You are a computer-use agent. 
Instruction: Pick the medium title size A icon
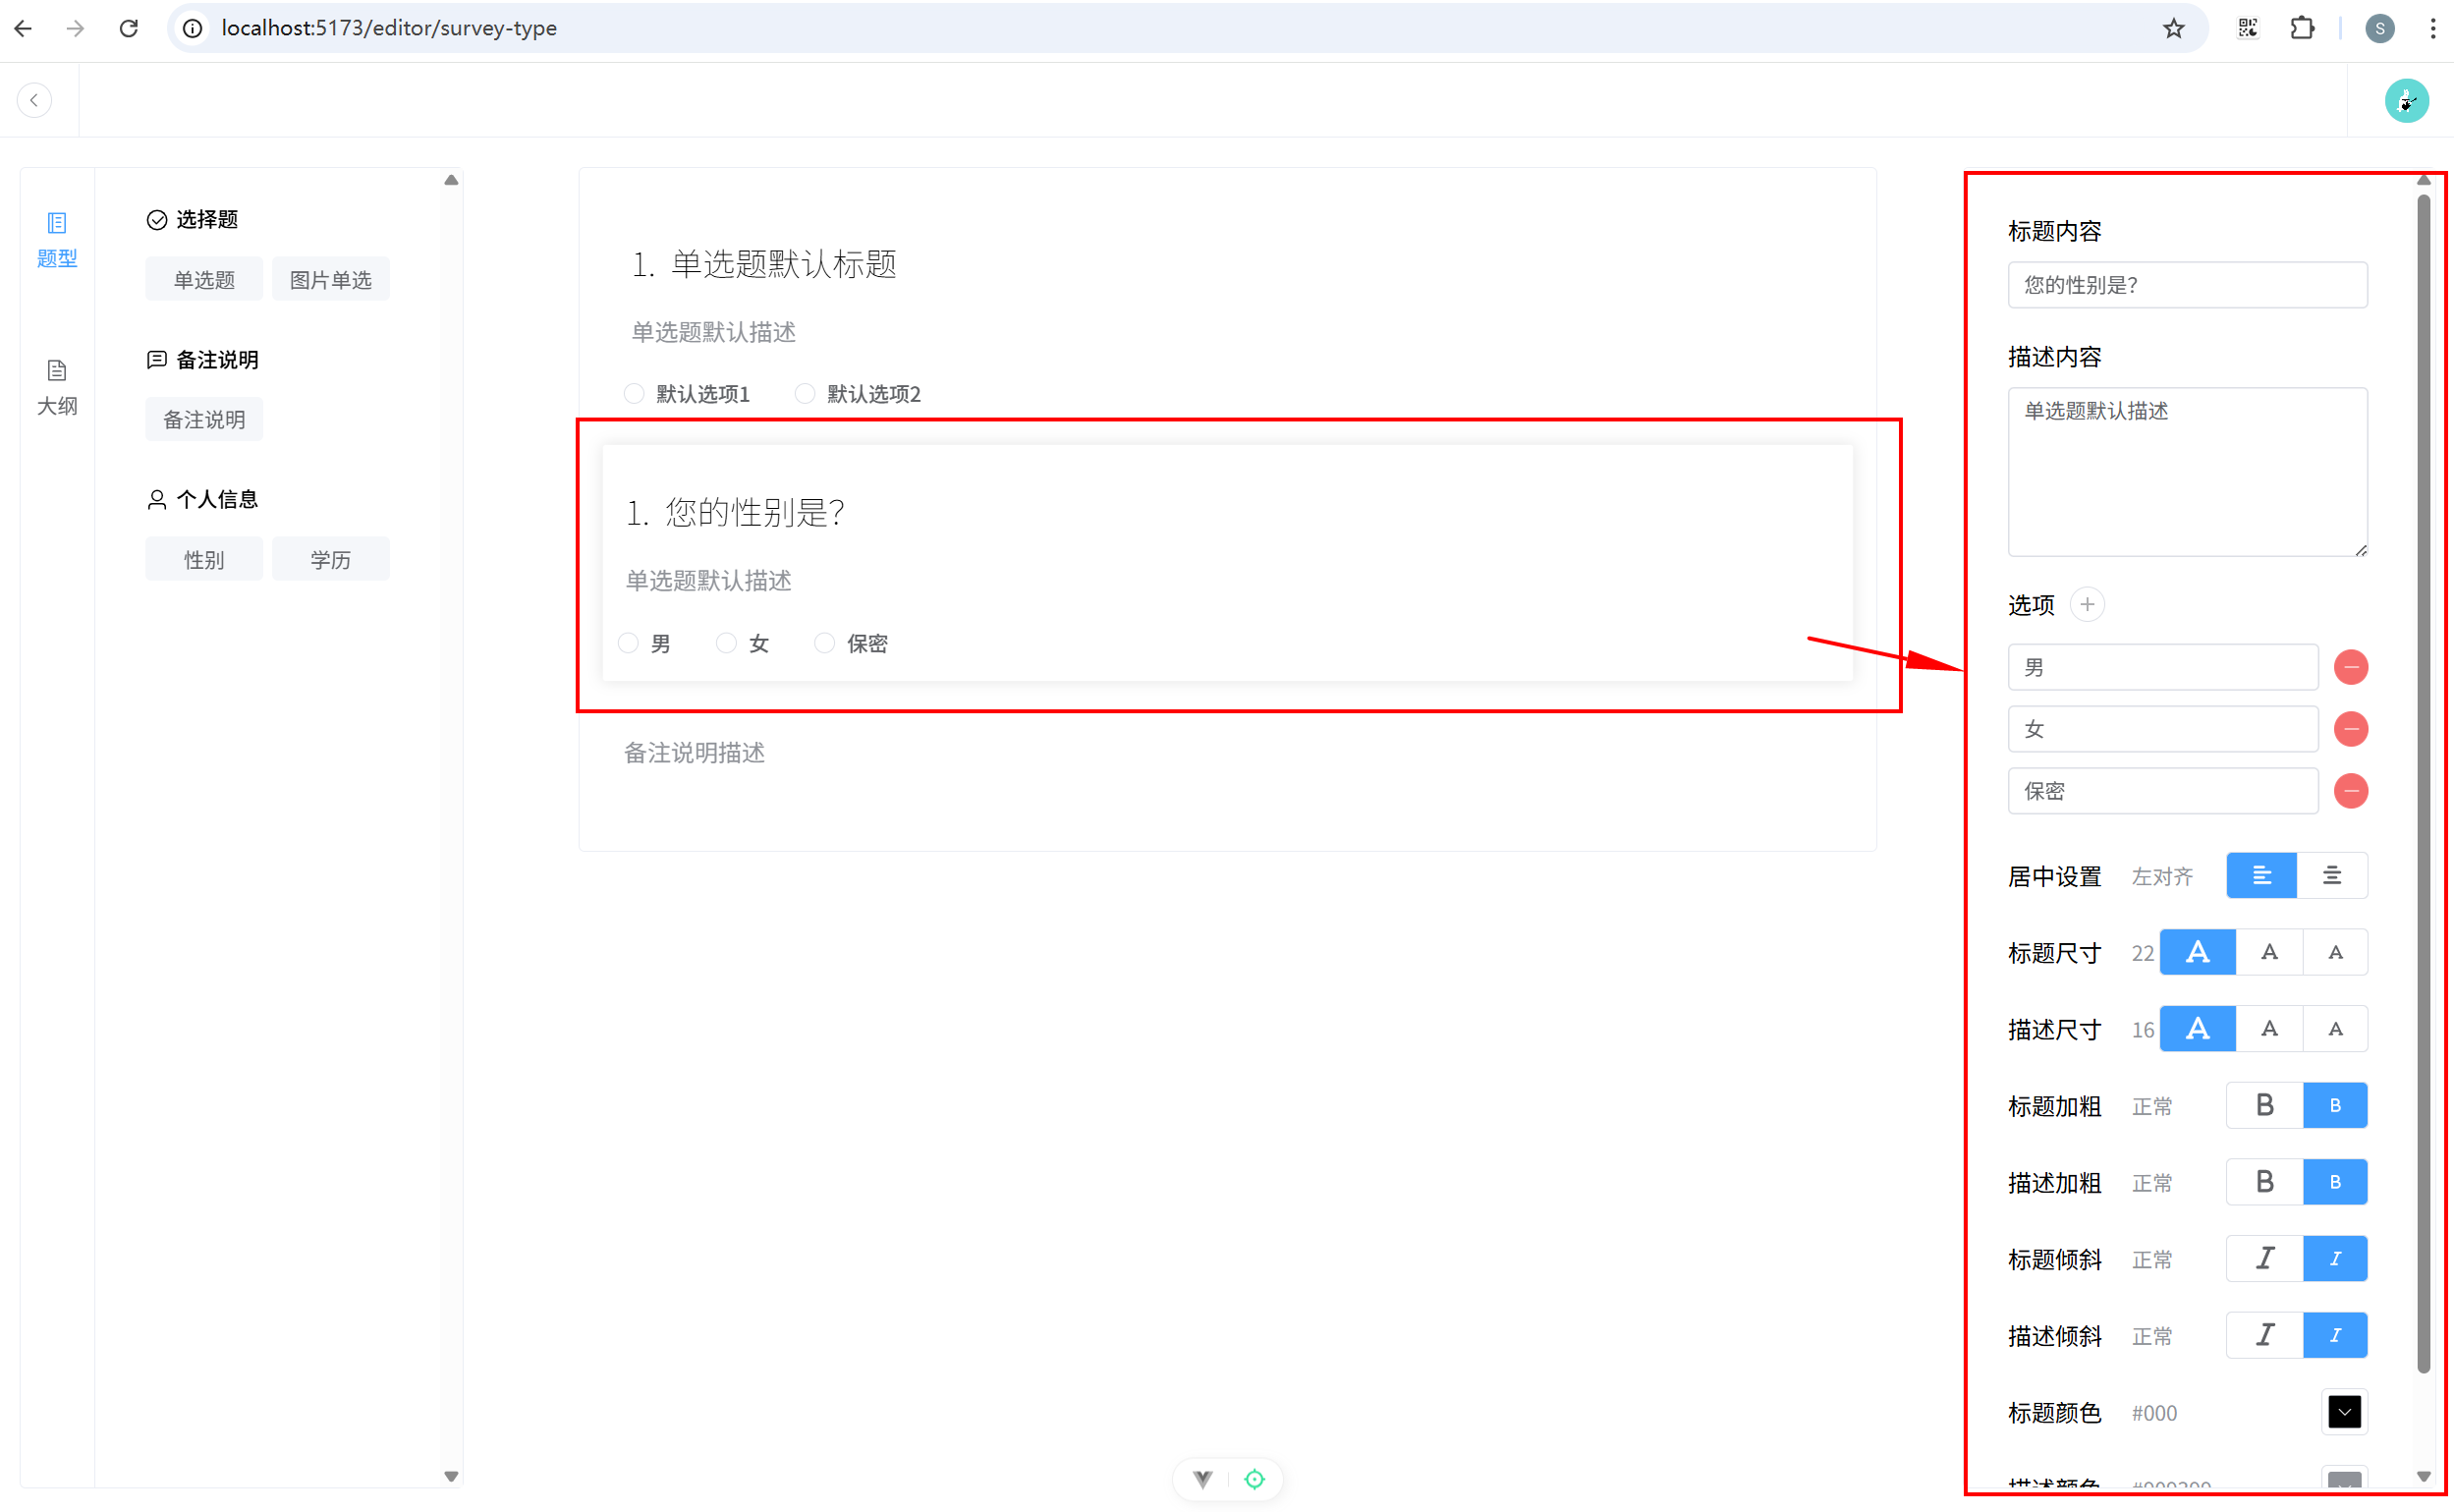click(x=2269, y=952)
